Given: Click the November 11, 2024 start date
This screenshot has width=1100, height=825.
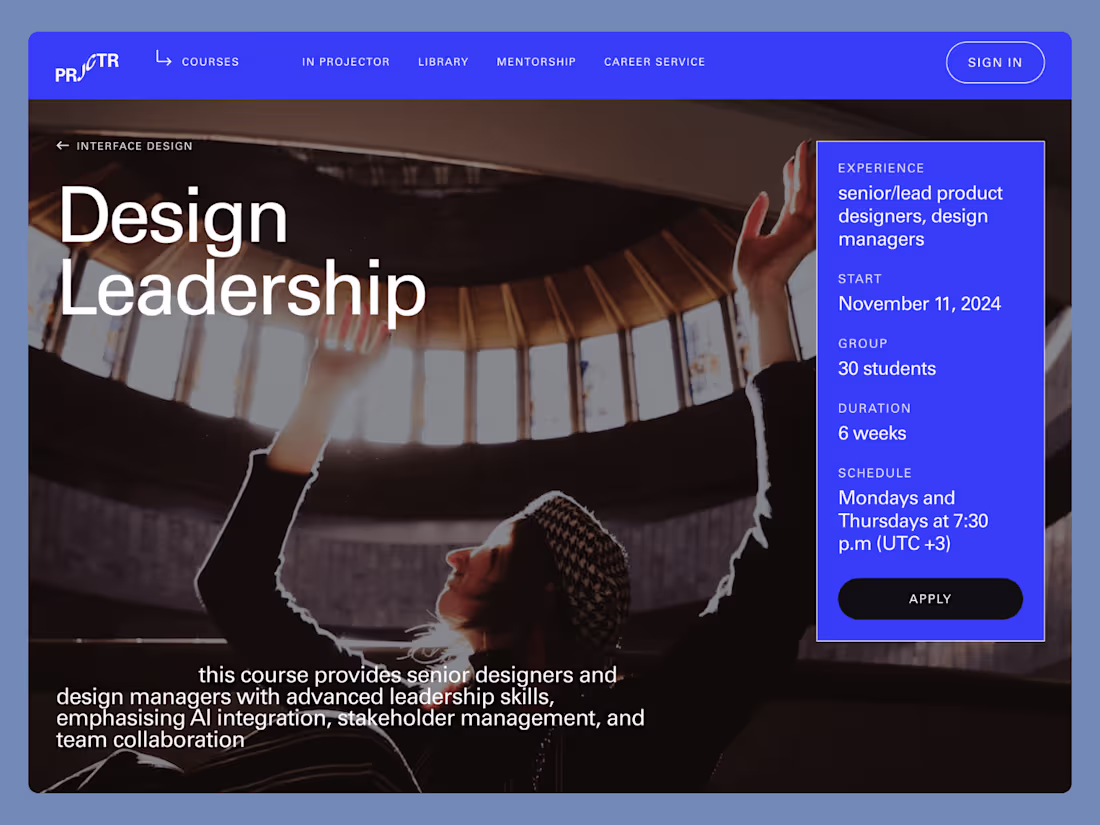Looking at the screenshot, I should click(x=919, y=303).
